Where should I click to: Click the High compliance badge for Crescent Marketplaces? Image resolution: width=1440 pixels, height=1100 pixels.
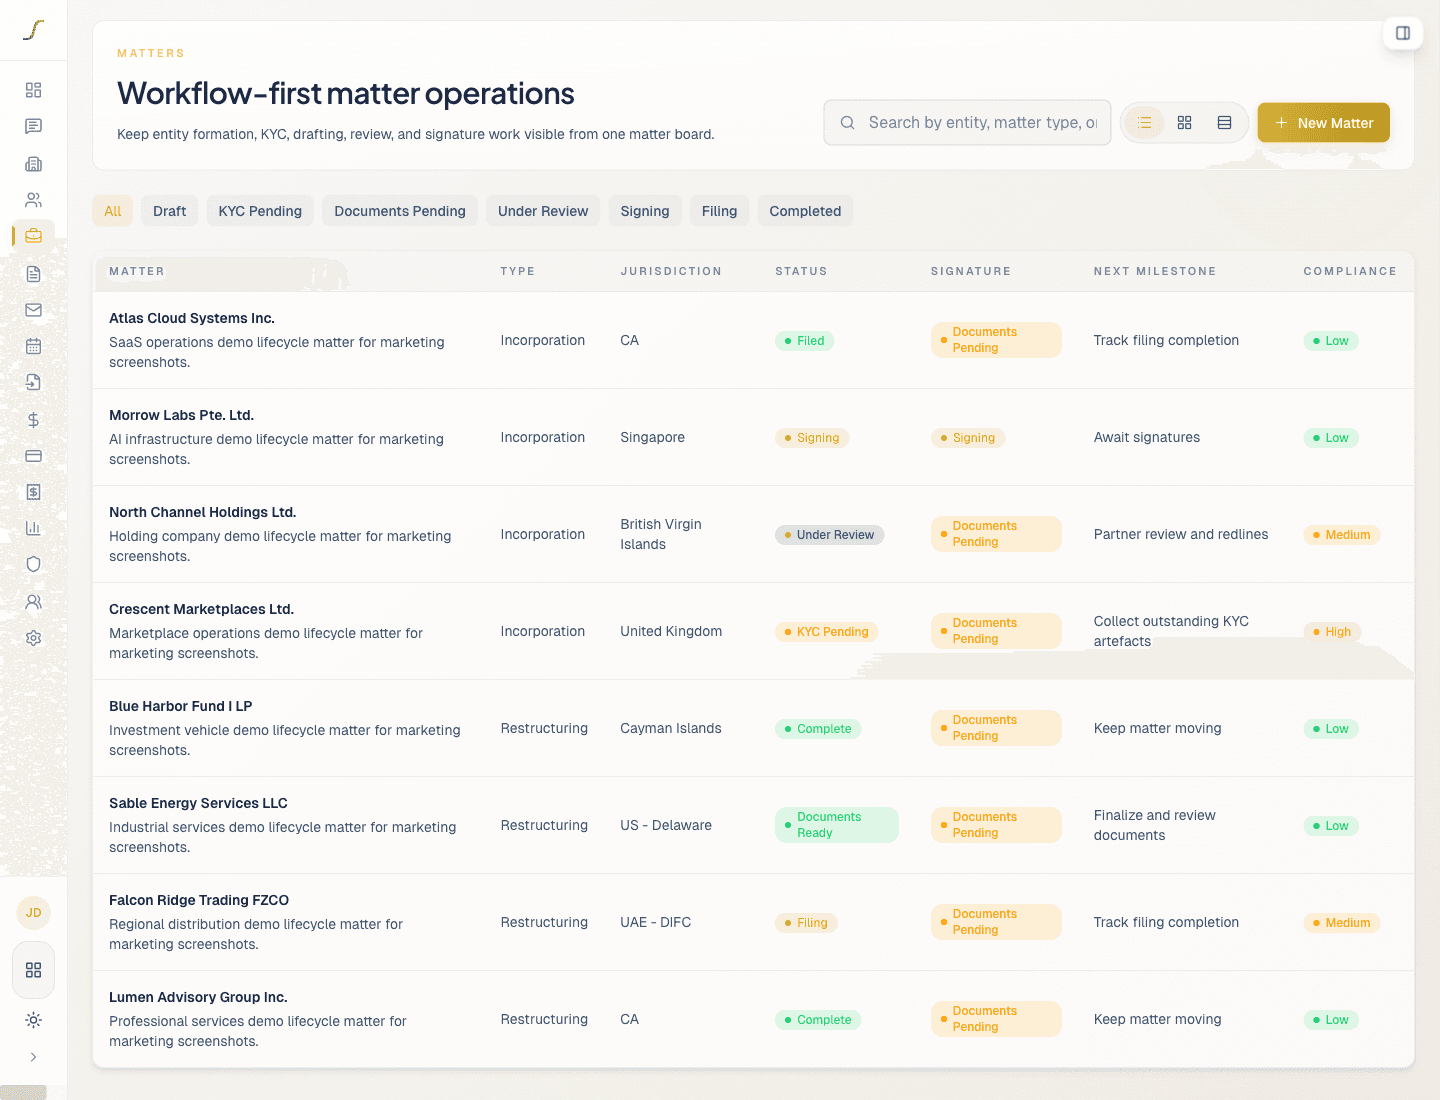1332,632
